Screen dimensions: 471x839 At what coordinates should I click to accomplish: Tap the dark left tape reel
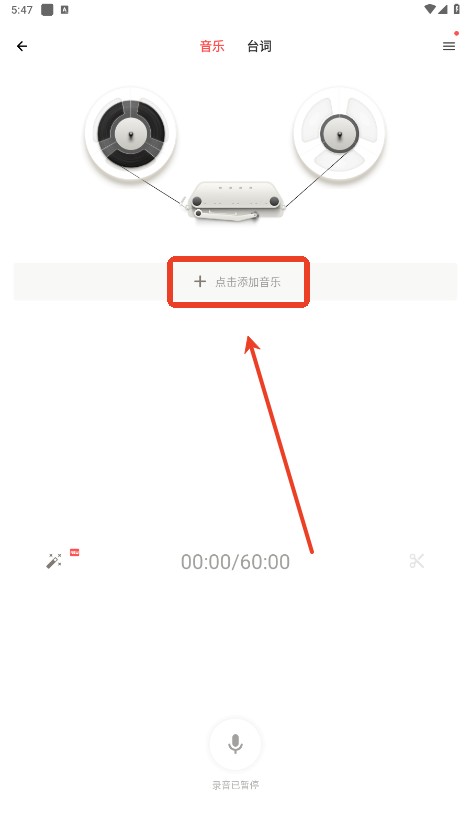(x=131, y=134)
